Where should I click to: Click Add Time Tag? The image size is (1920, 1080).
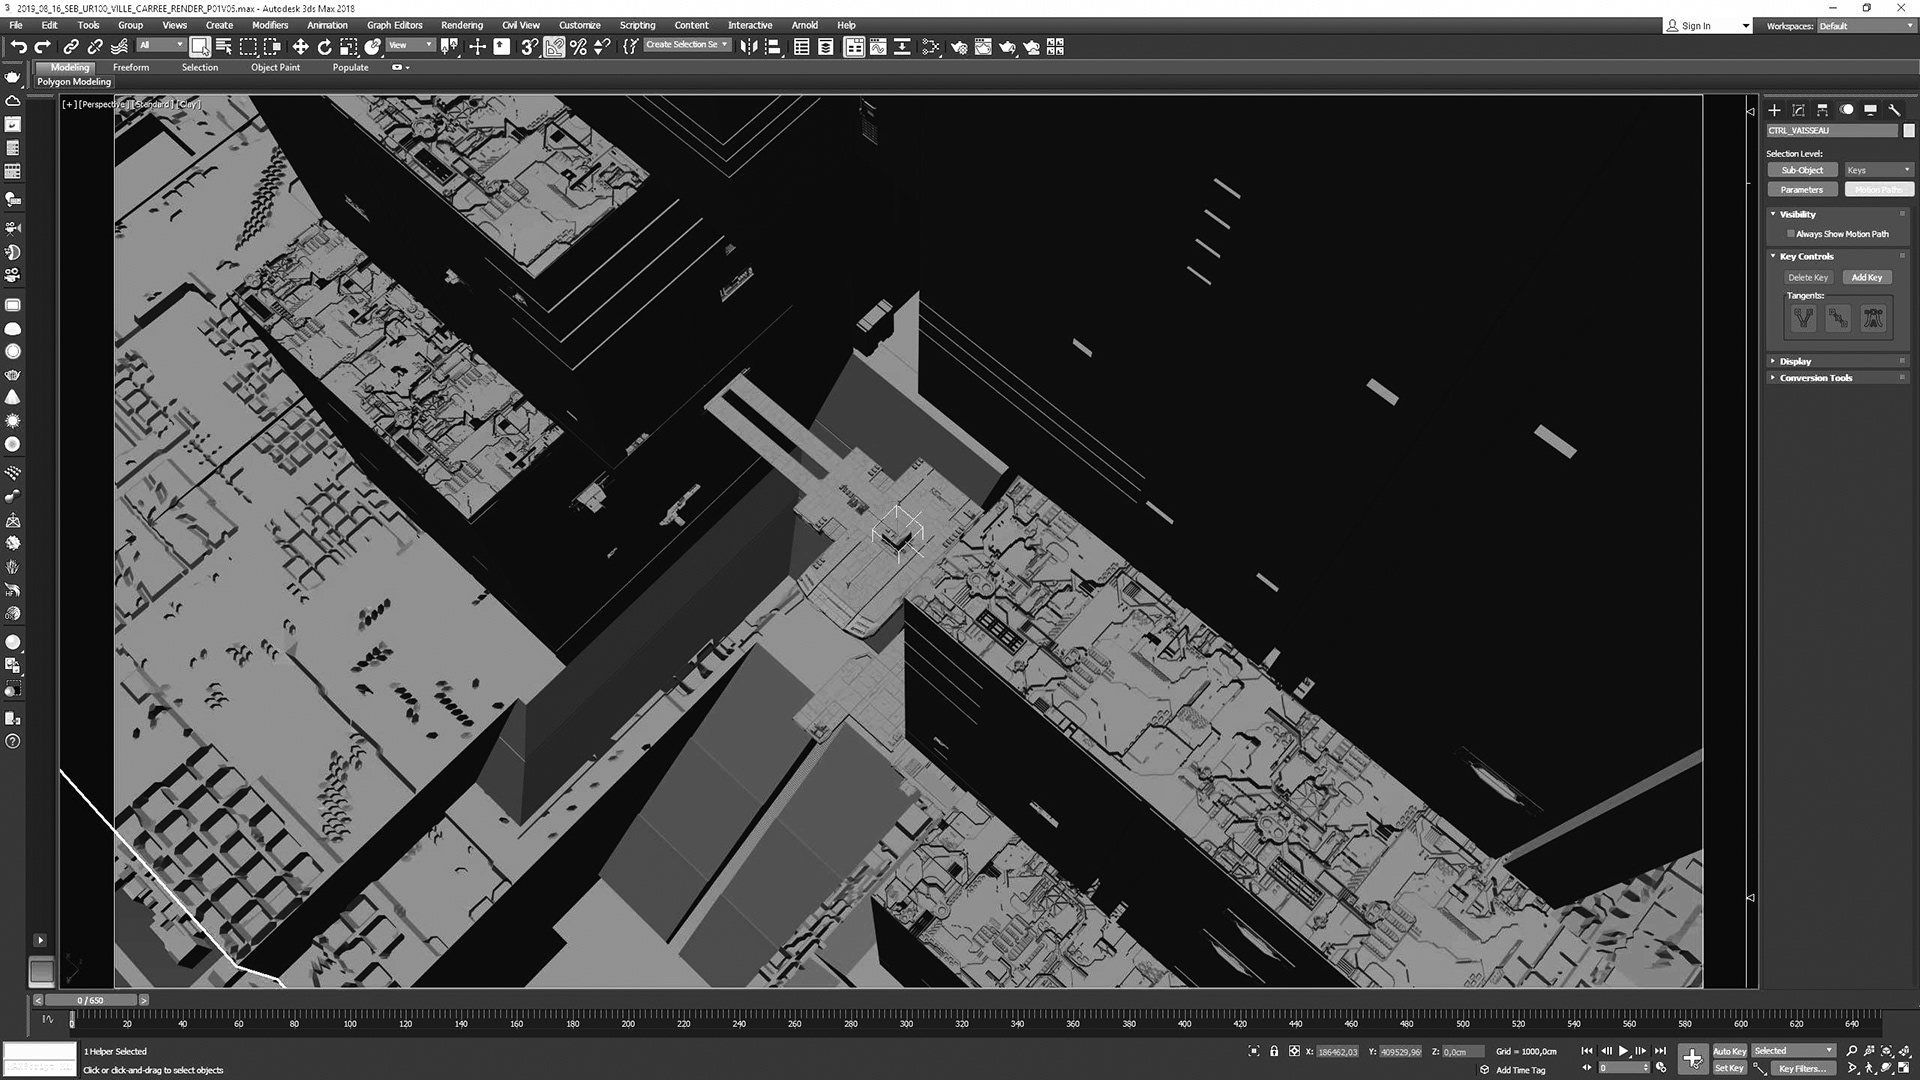[1520, 1070]
